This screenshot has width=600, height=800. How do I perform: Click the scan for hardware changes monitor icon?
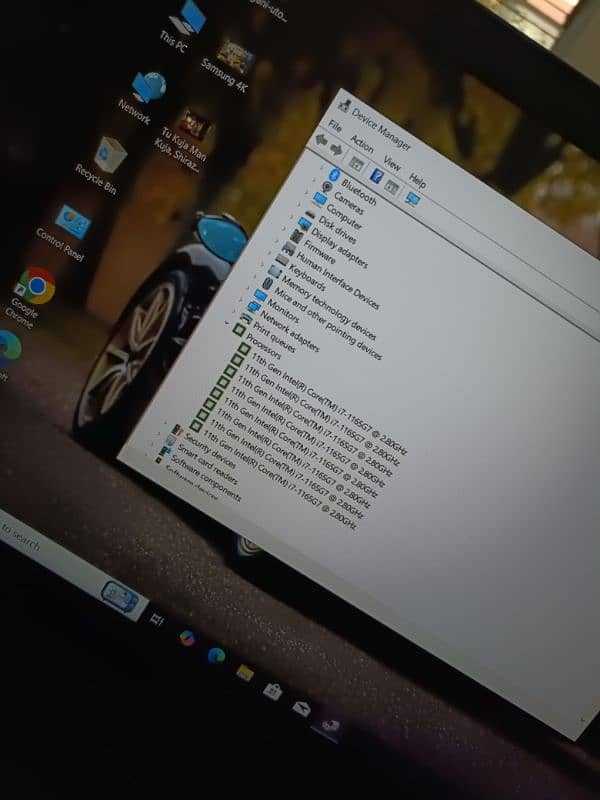tap(412, 198)
